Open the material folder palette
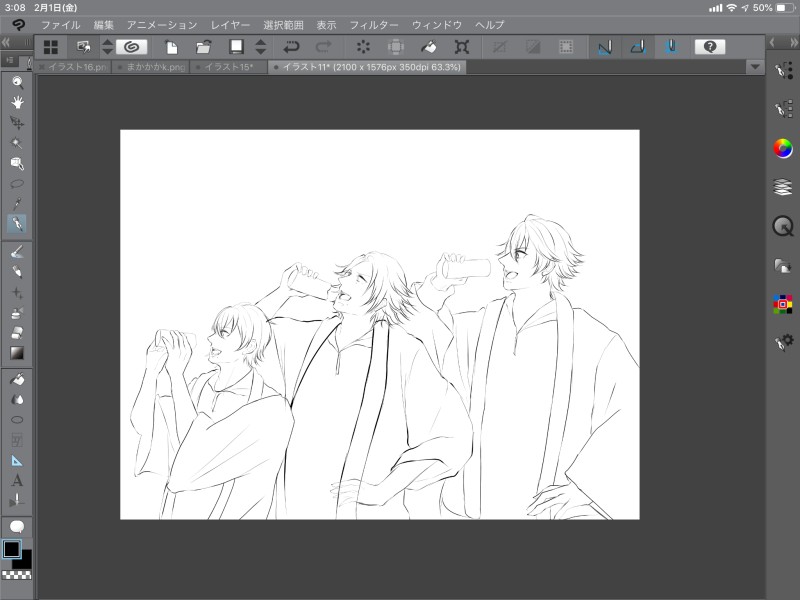This screenshot has height=600, width=800. (x=783, y=266)
